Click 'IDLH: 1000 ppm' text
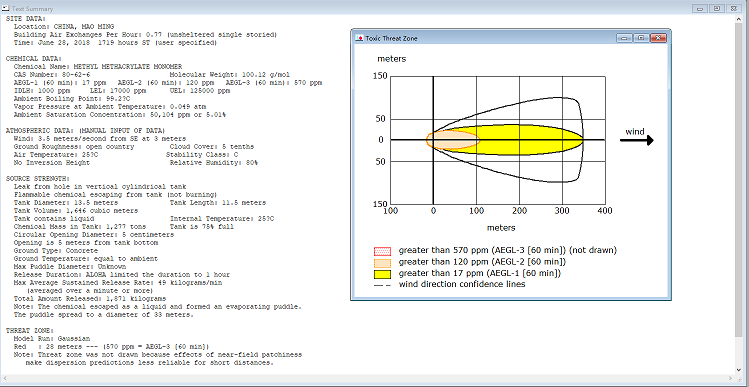Viewport: 749px width, 387px height. click(42, 91)
